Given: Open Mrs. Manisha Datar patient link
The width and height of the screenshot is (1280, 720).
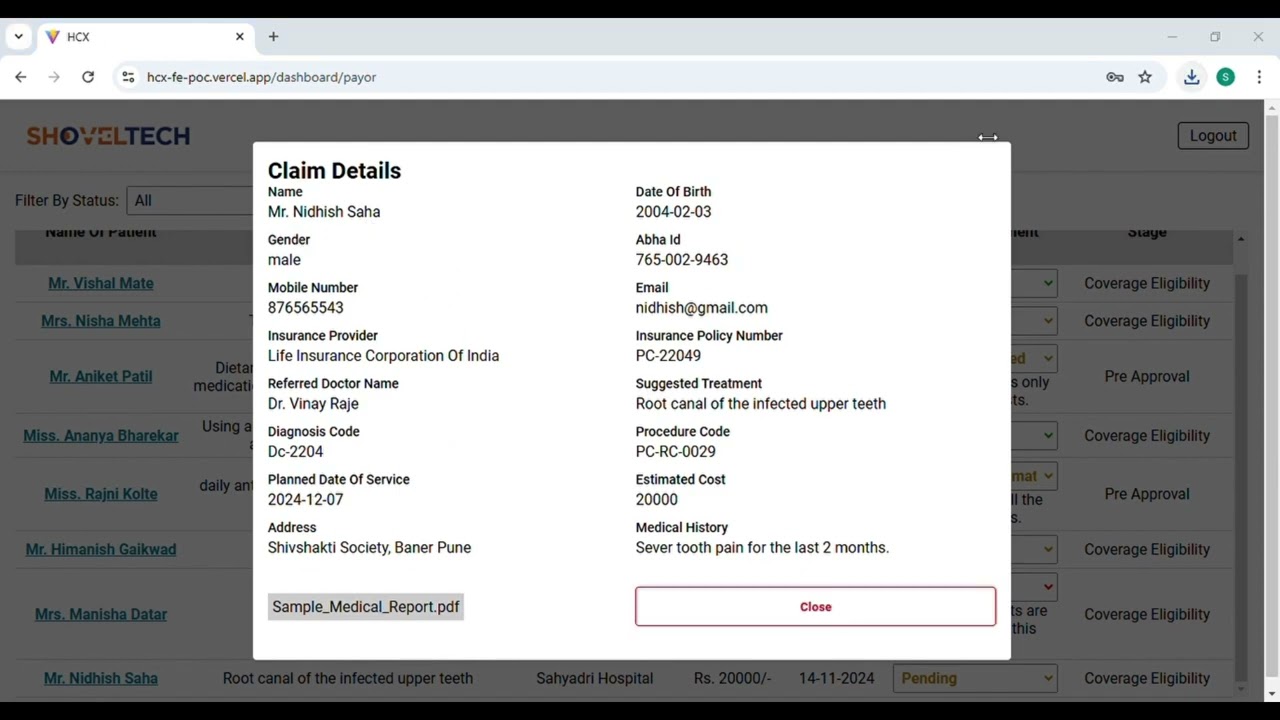Looking at the screenshot, I should tap(101, 614).
